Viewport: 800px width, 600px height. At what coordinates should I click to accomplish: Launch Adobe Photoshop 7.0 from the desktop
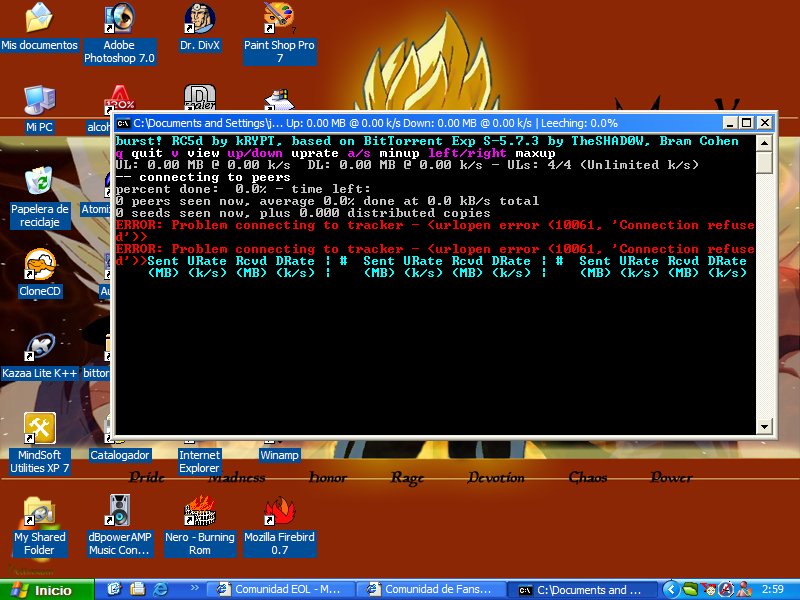tap(119, 32)
